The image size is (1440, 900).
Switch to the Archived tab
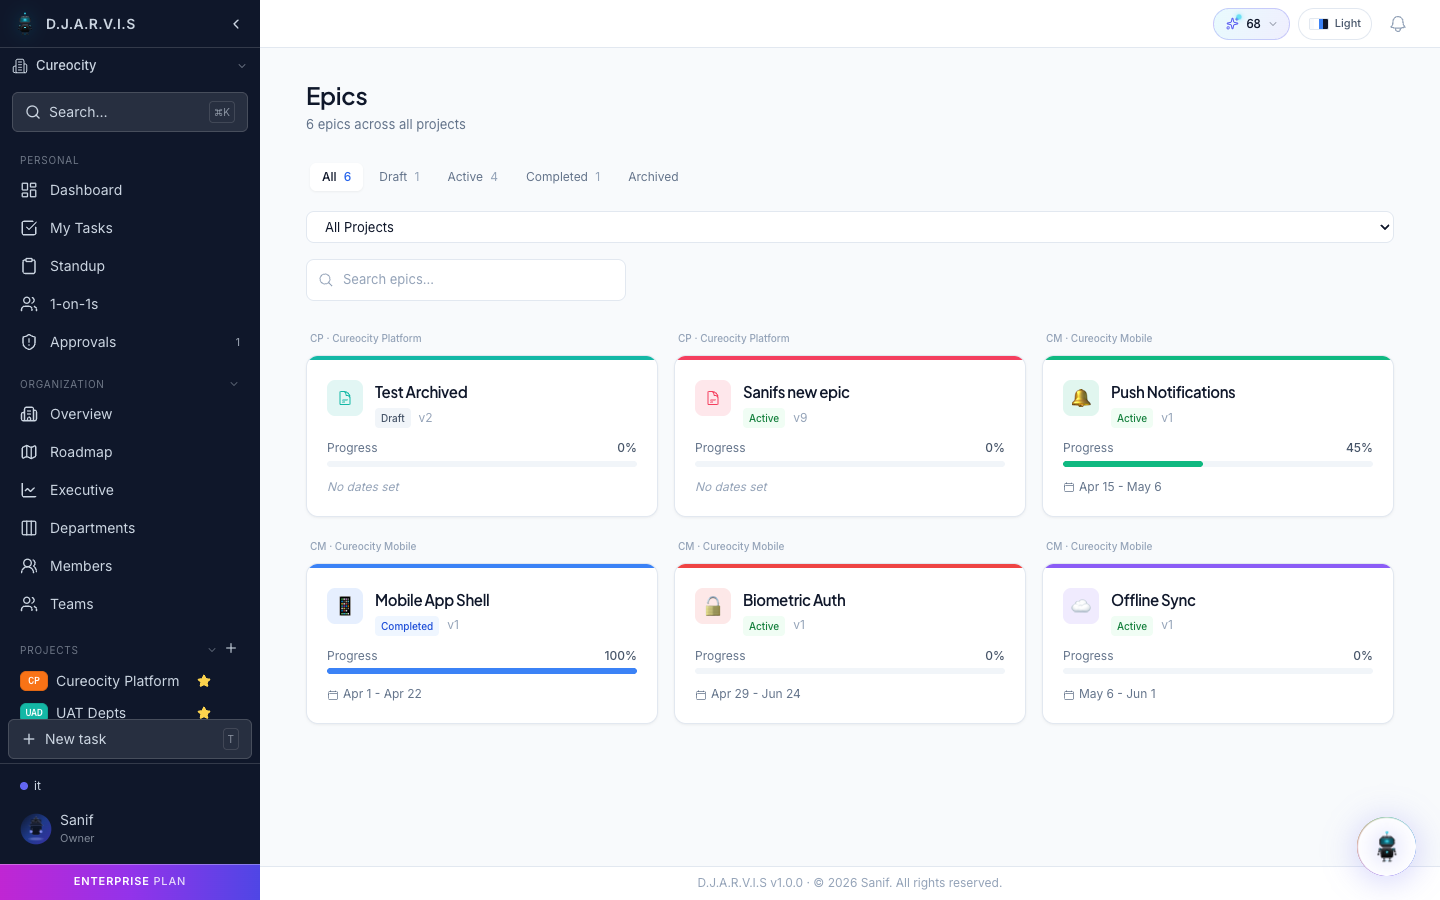tap(653, 177)
